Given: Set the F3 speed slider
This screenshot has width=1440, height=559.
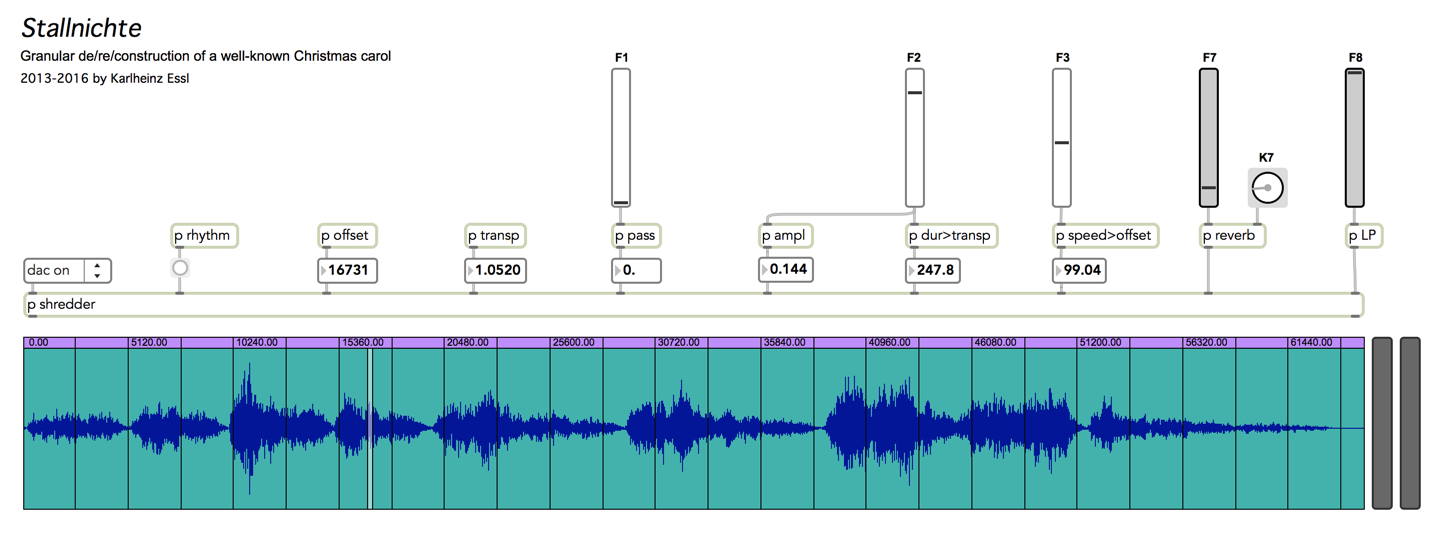Looking at the screenshot, I should click(1062, 138).
